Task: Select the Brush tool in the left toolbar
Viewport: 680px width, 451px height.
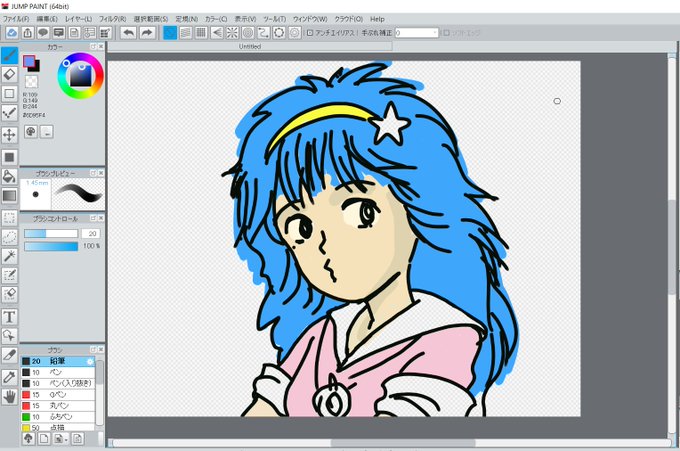Action: coord(10,56)
